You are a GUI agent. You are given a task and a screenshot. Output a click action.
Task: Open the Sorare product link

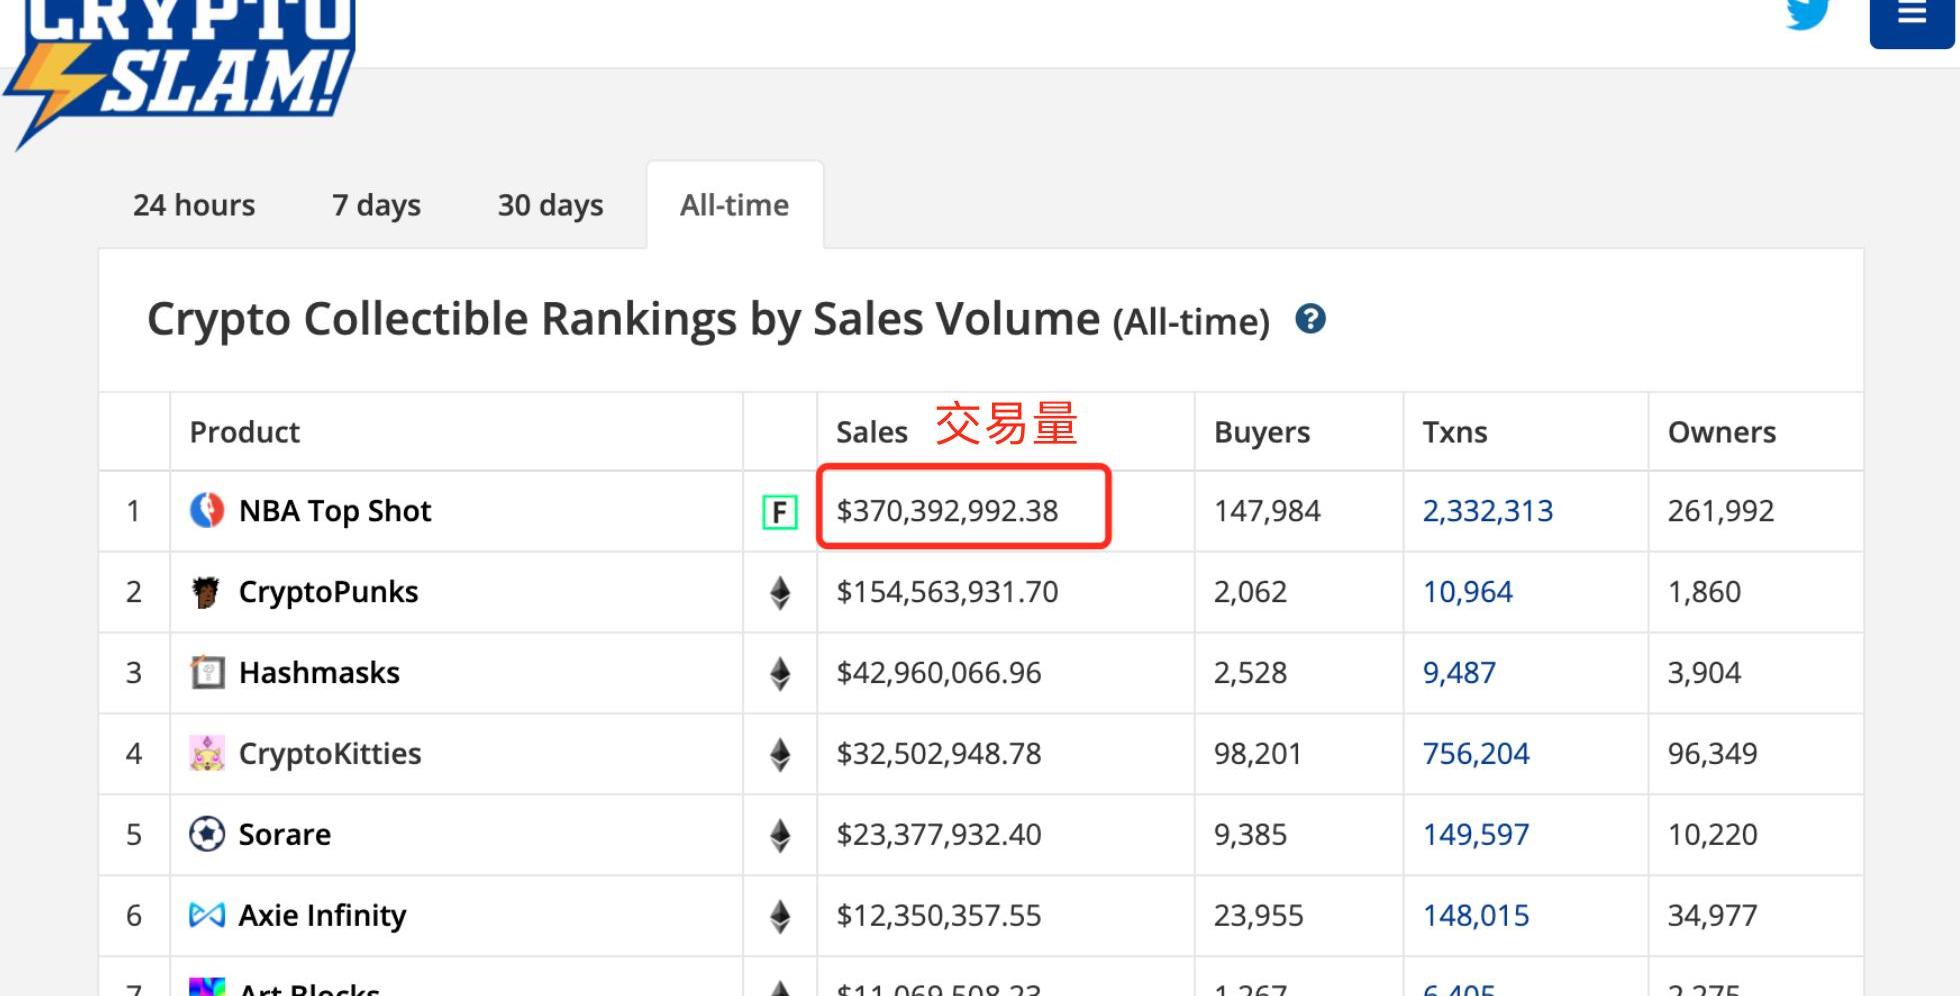[285, 835]
